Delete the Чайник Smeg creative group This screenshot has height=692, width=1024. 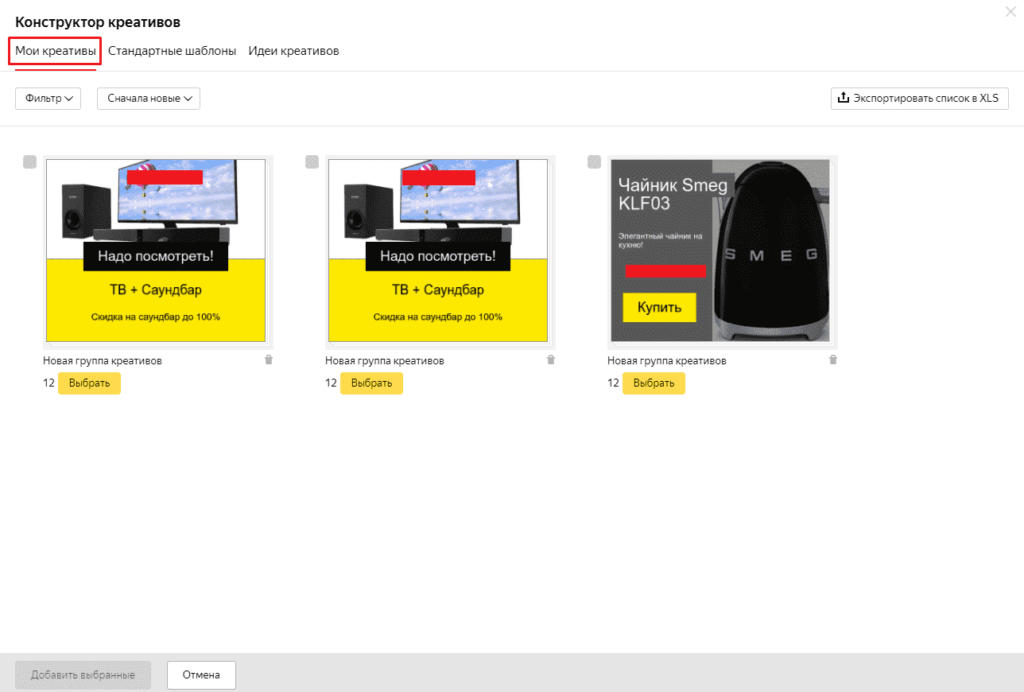pos(833,360)
